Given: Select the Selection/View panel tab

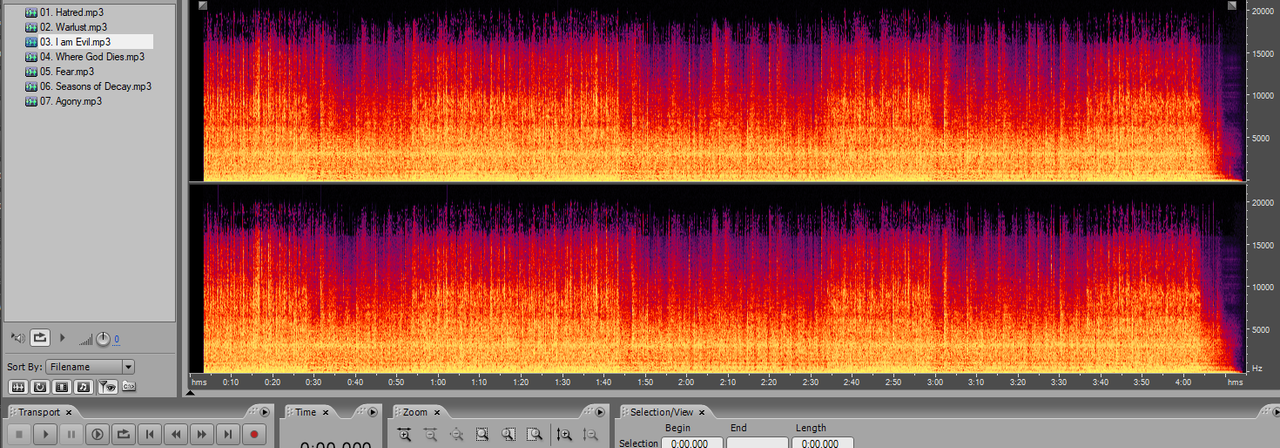Looking at the screenshot, I should coord(662,412).
